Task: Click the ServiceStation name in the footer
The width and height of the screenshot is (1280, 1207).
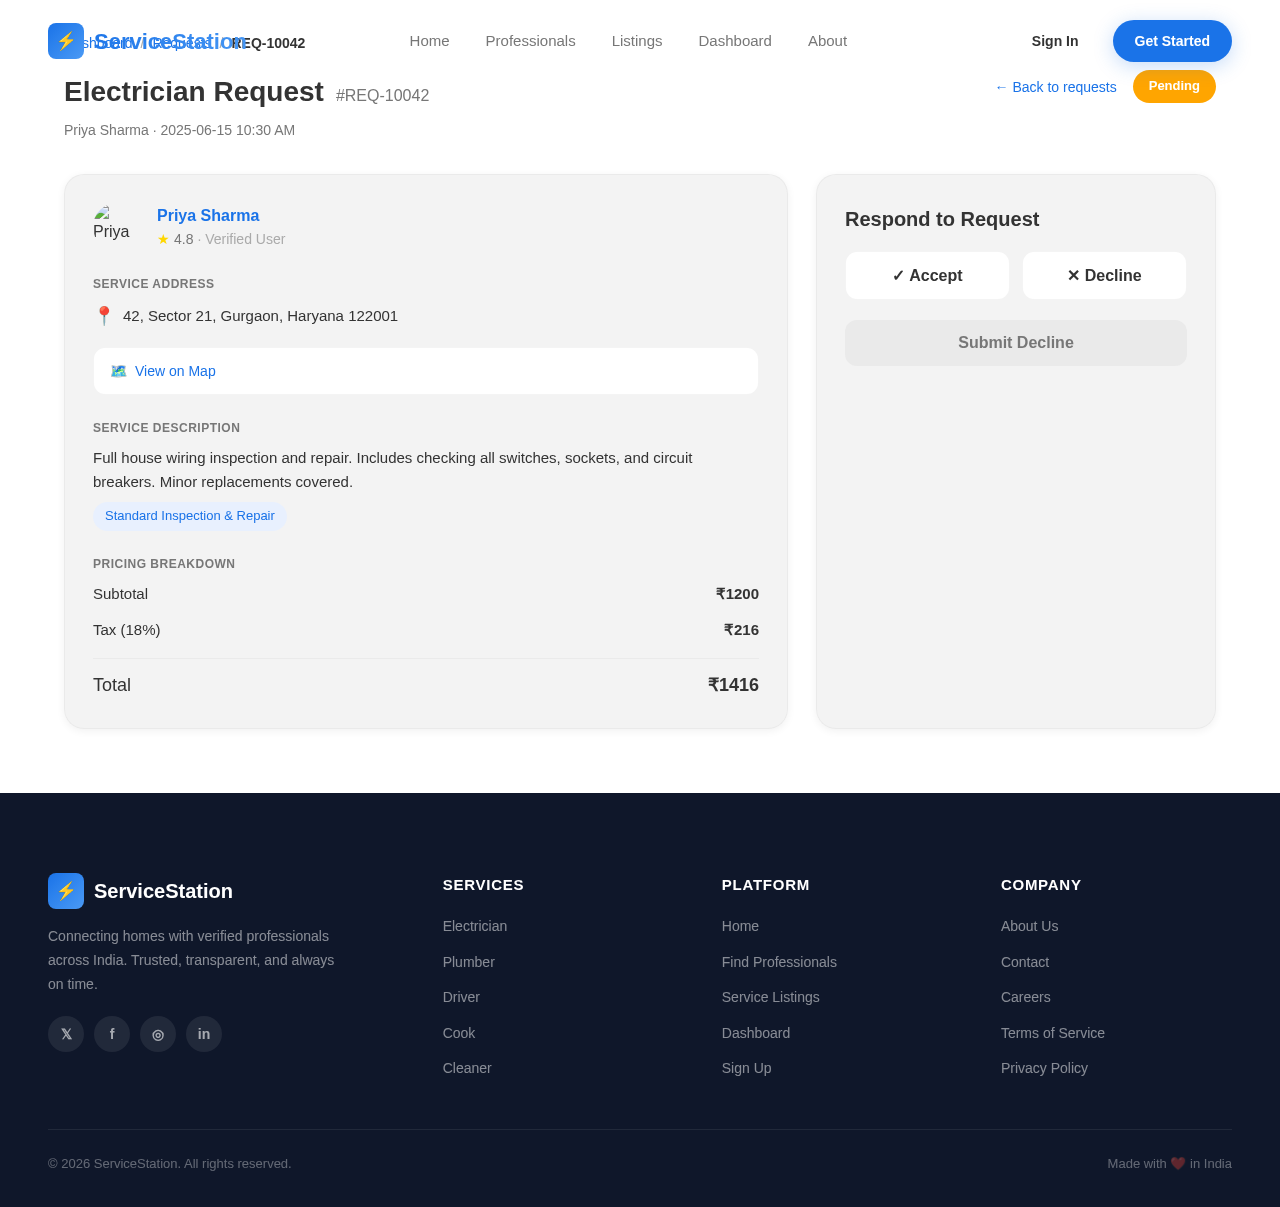Action: [x=163, y=891]
